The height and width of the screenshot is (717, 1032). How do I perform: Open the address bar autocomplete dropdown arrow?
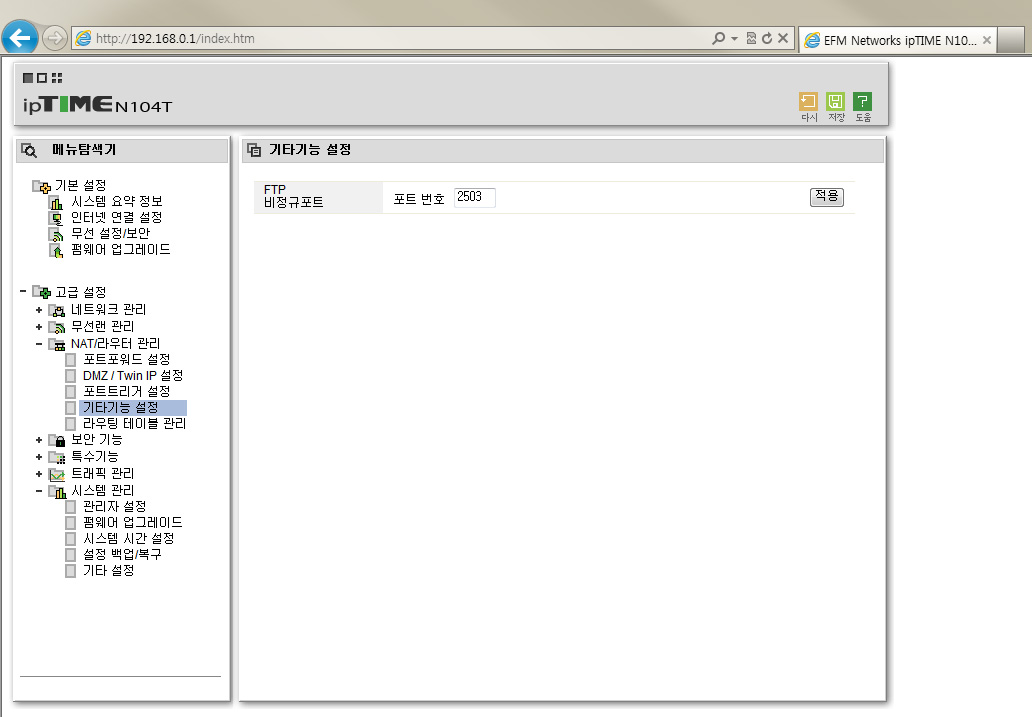[x=735, y=39]
